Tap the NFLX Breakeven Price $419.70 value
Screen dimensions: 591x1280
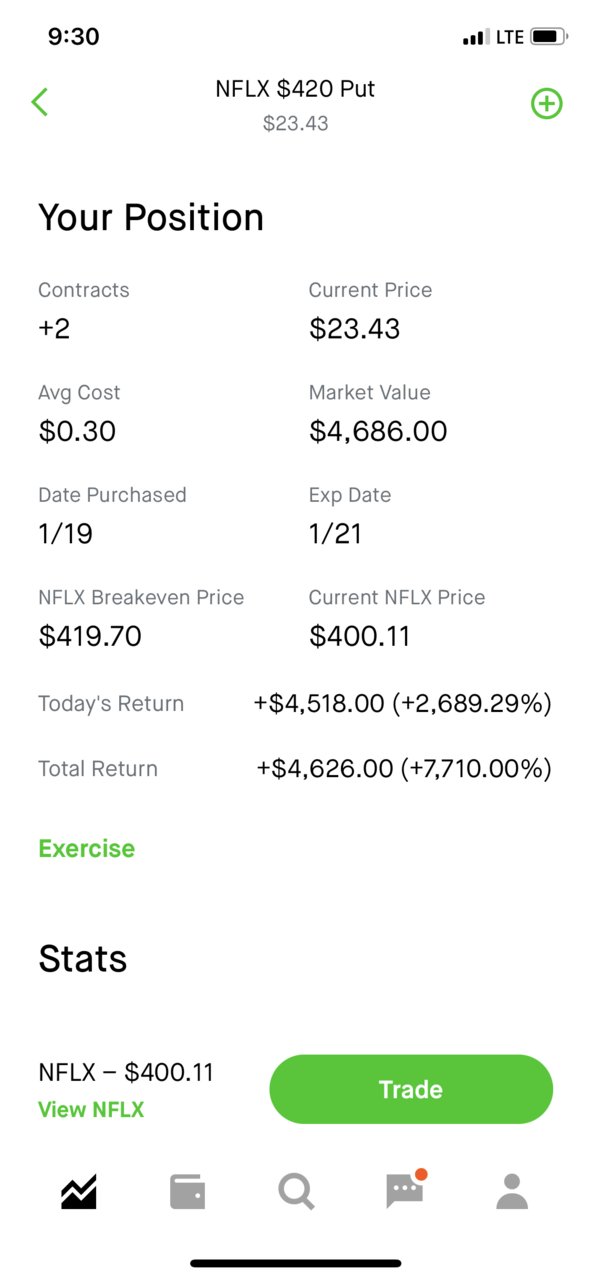coord(90,636)
